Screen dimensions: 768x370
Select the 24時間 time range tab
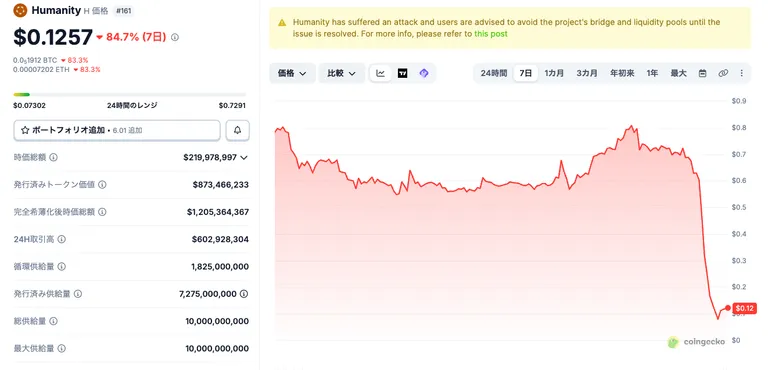pos(494,74)
